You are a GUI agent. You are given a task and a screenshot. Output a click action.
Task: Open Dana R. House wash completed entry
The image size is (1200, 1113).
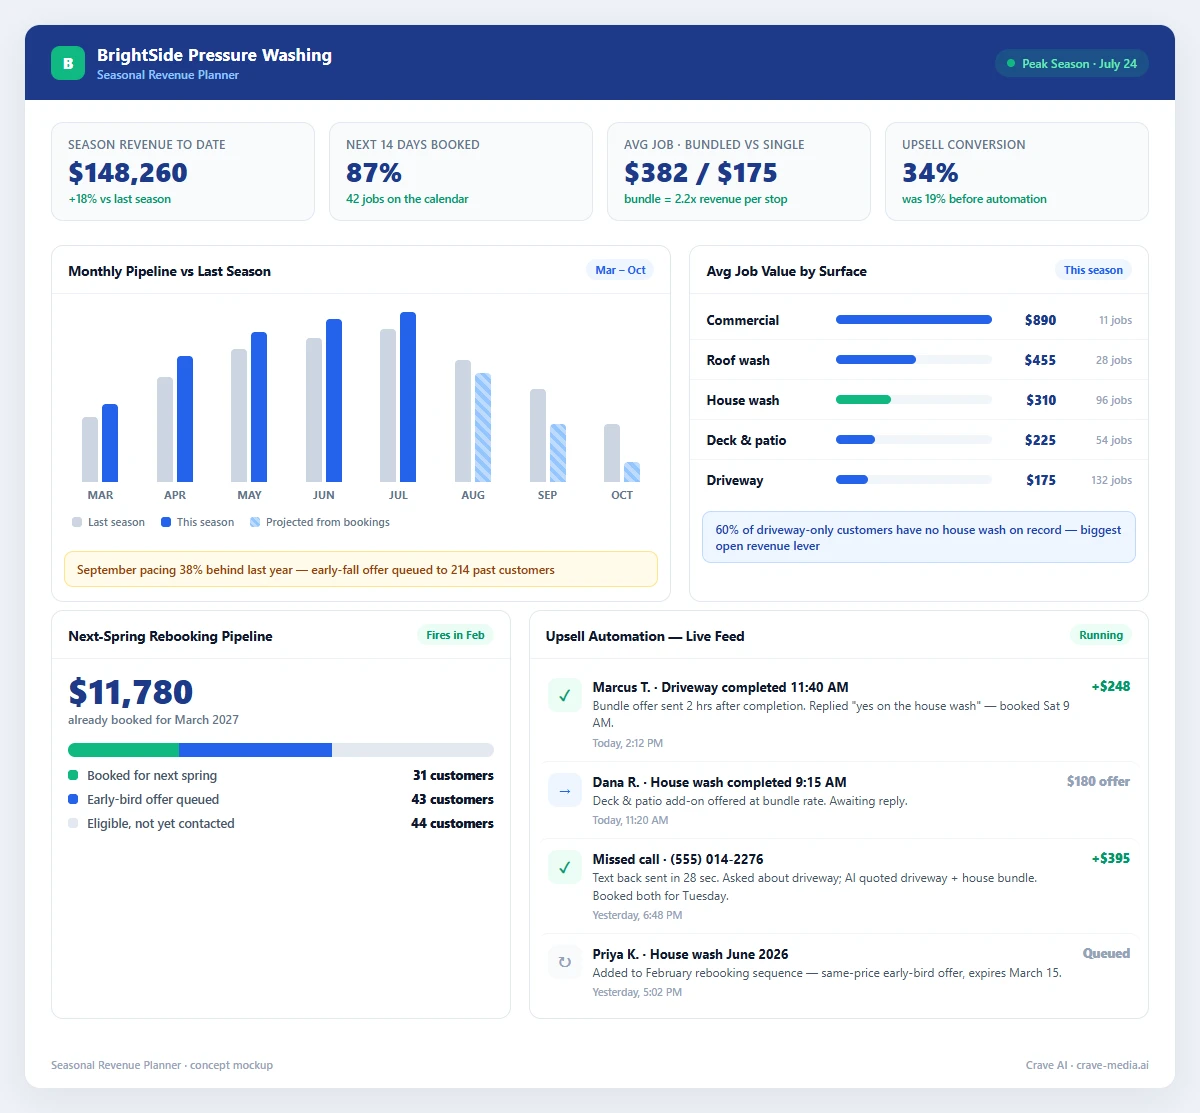click(839, 800)
